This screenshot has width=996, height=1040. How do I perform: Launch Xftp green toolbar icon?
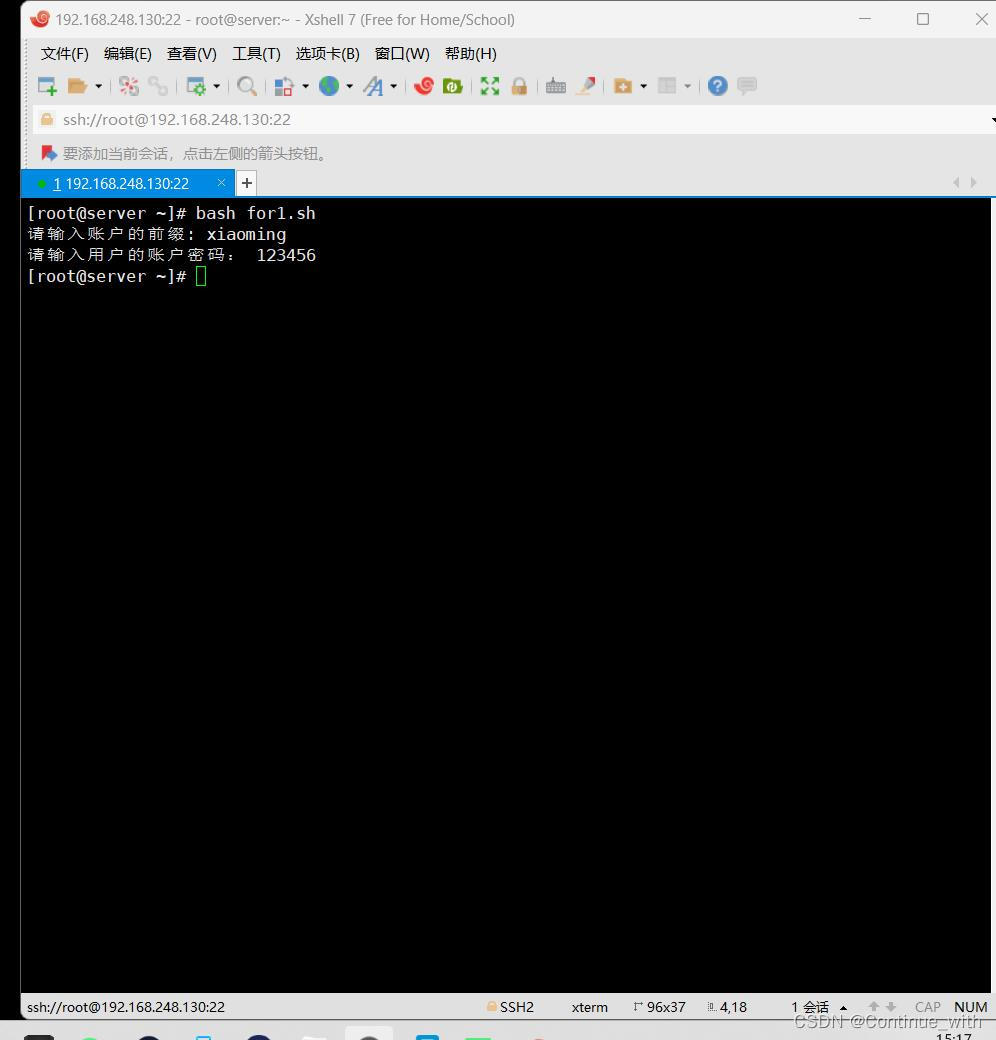tap(453, 86)
